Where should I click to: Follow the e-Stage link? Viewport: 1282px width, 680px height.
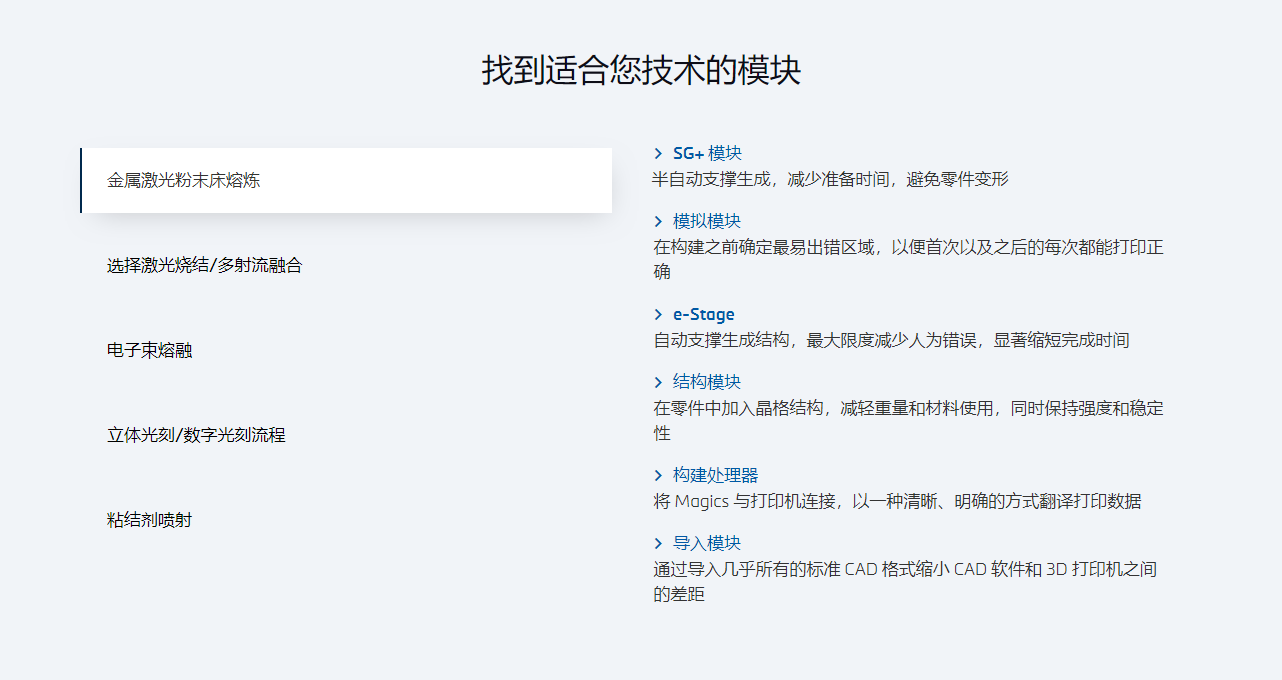[704, 314]
